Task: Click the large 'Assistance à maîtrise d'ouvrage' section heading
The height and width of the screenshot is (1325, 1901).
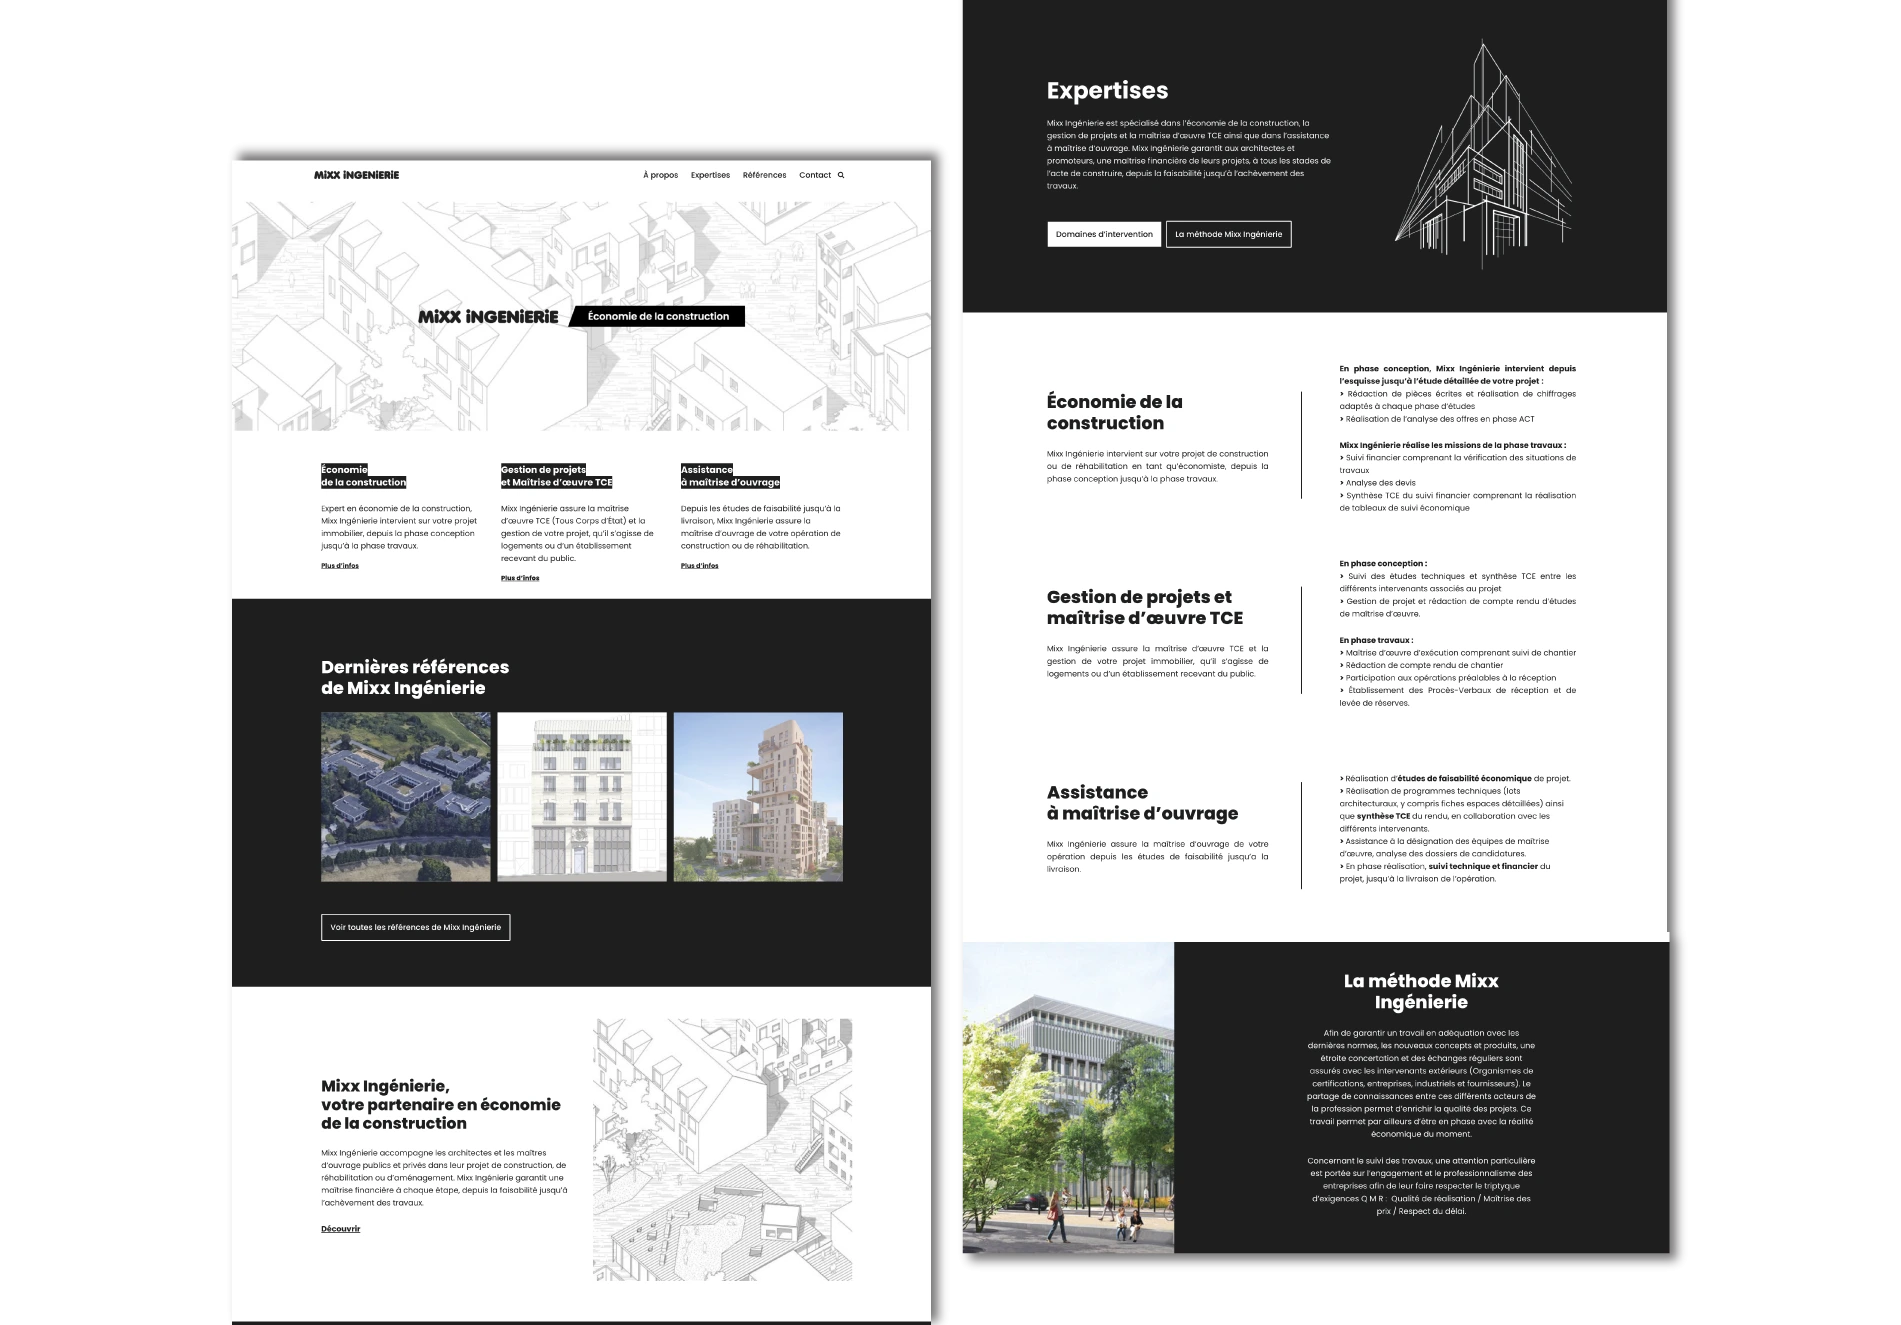Action: (x=1142, y=803)
